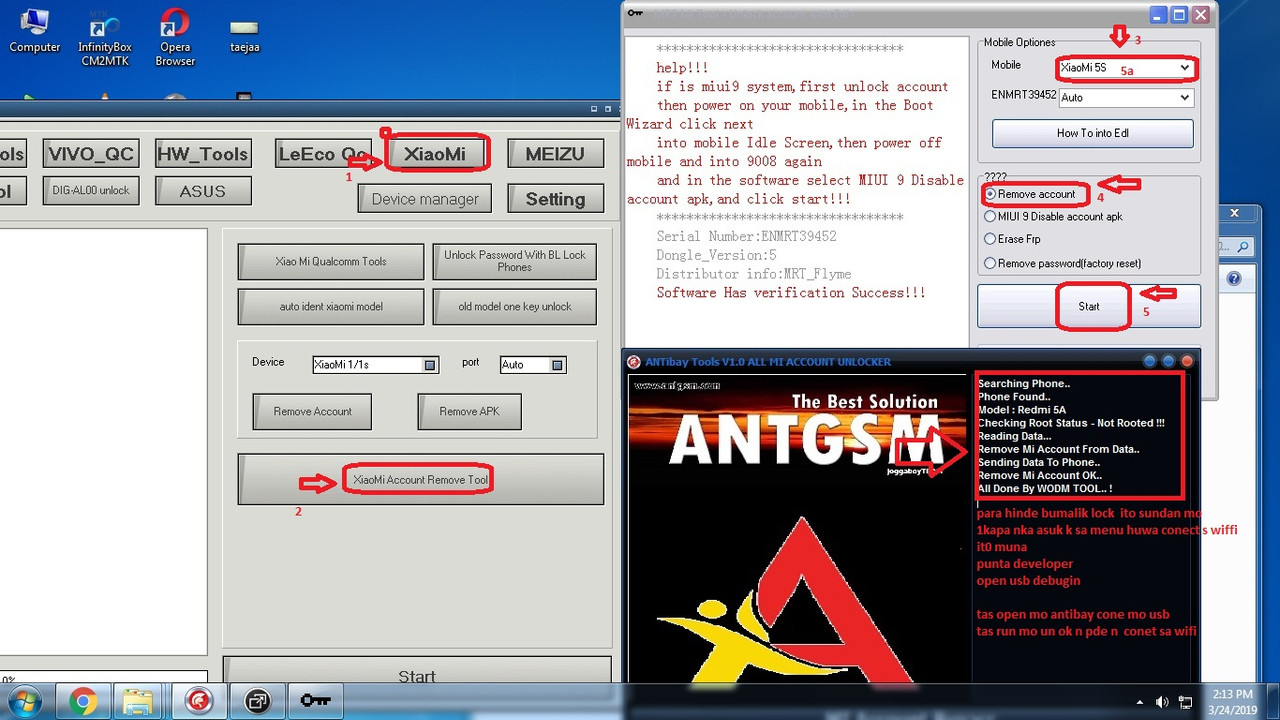1280x720 pixels.
Task: Open the VIVO_QC section
Action: coord(91,154)
